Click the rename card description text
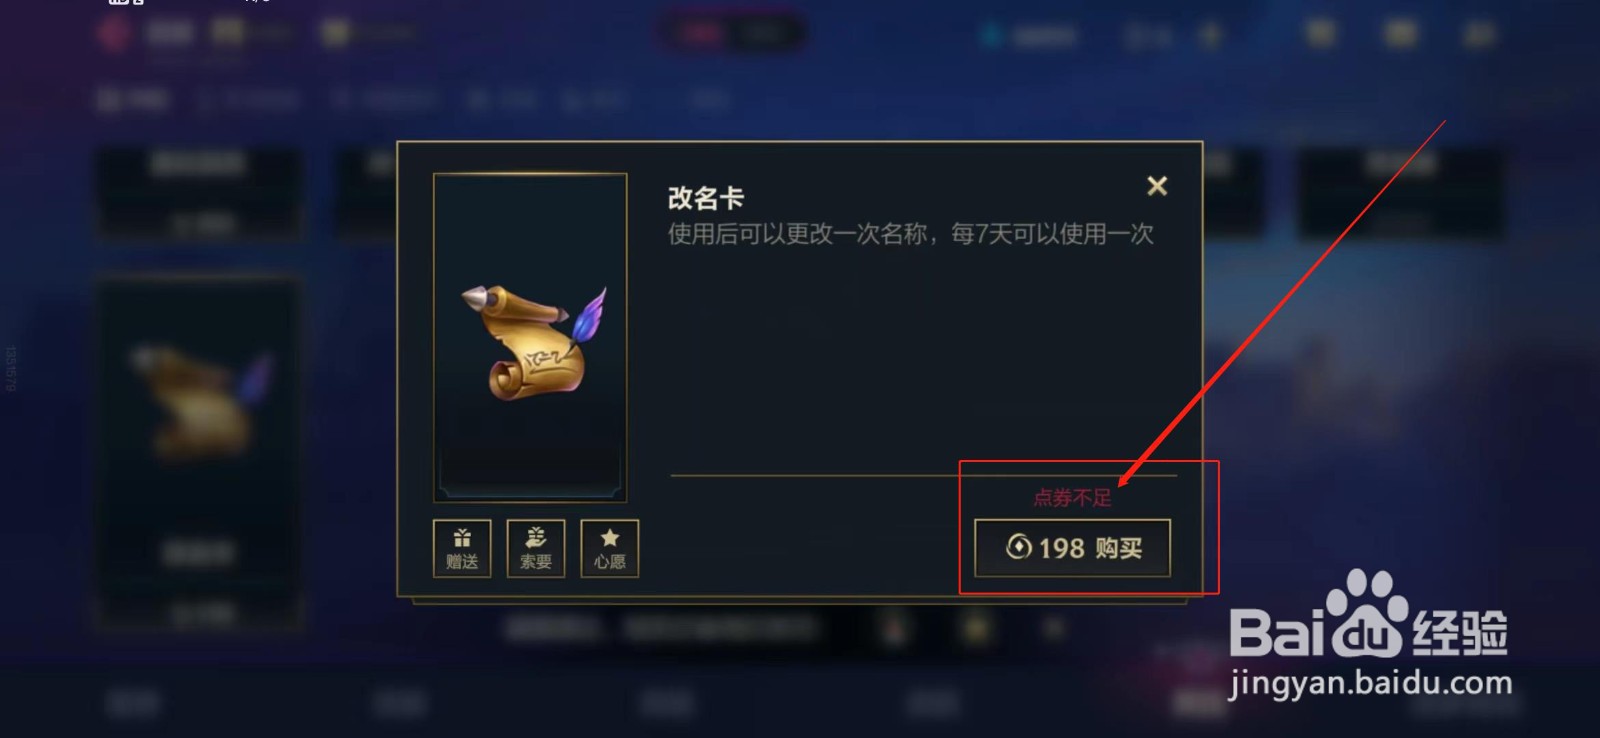Image resolution: width=1600 pixels, height=738 pixels. pos(911,234)
